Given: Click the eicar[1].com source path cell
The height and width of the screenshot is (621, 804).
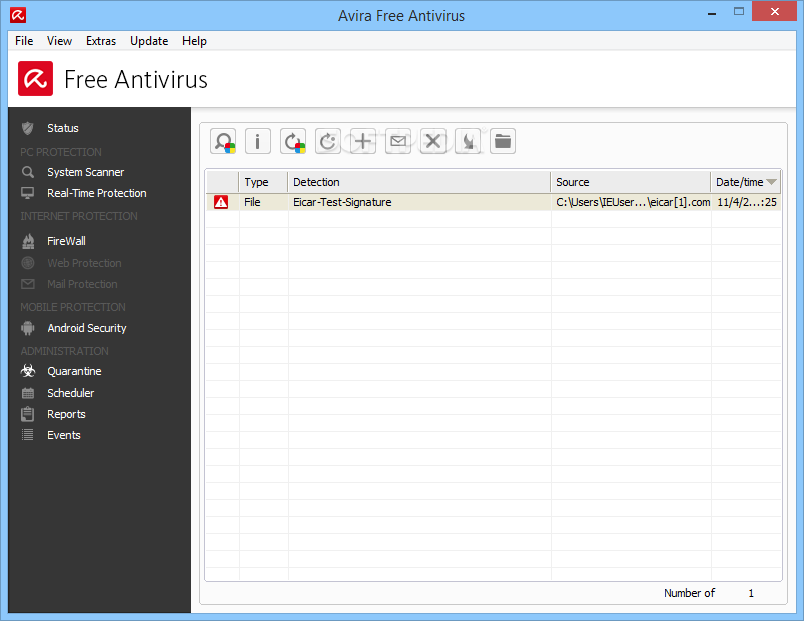Looking at the screenshot, I should tap(631, 202).
